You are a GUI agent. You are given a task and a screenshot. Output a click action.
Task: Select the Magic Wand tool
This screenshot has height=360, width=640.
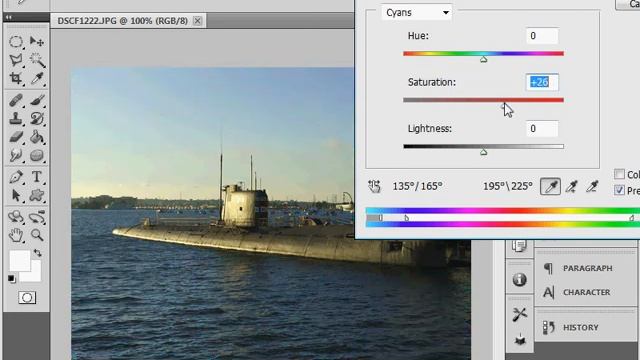[x=37, y=60]
